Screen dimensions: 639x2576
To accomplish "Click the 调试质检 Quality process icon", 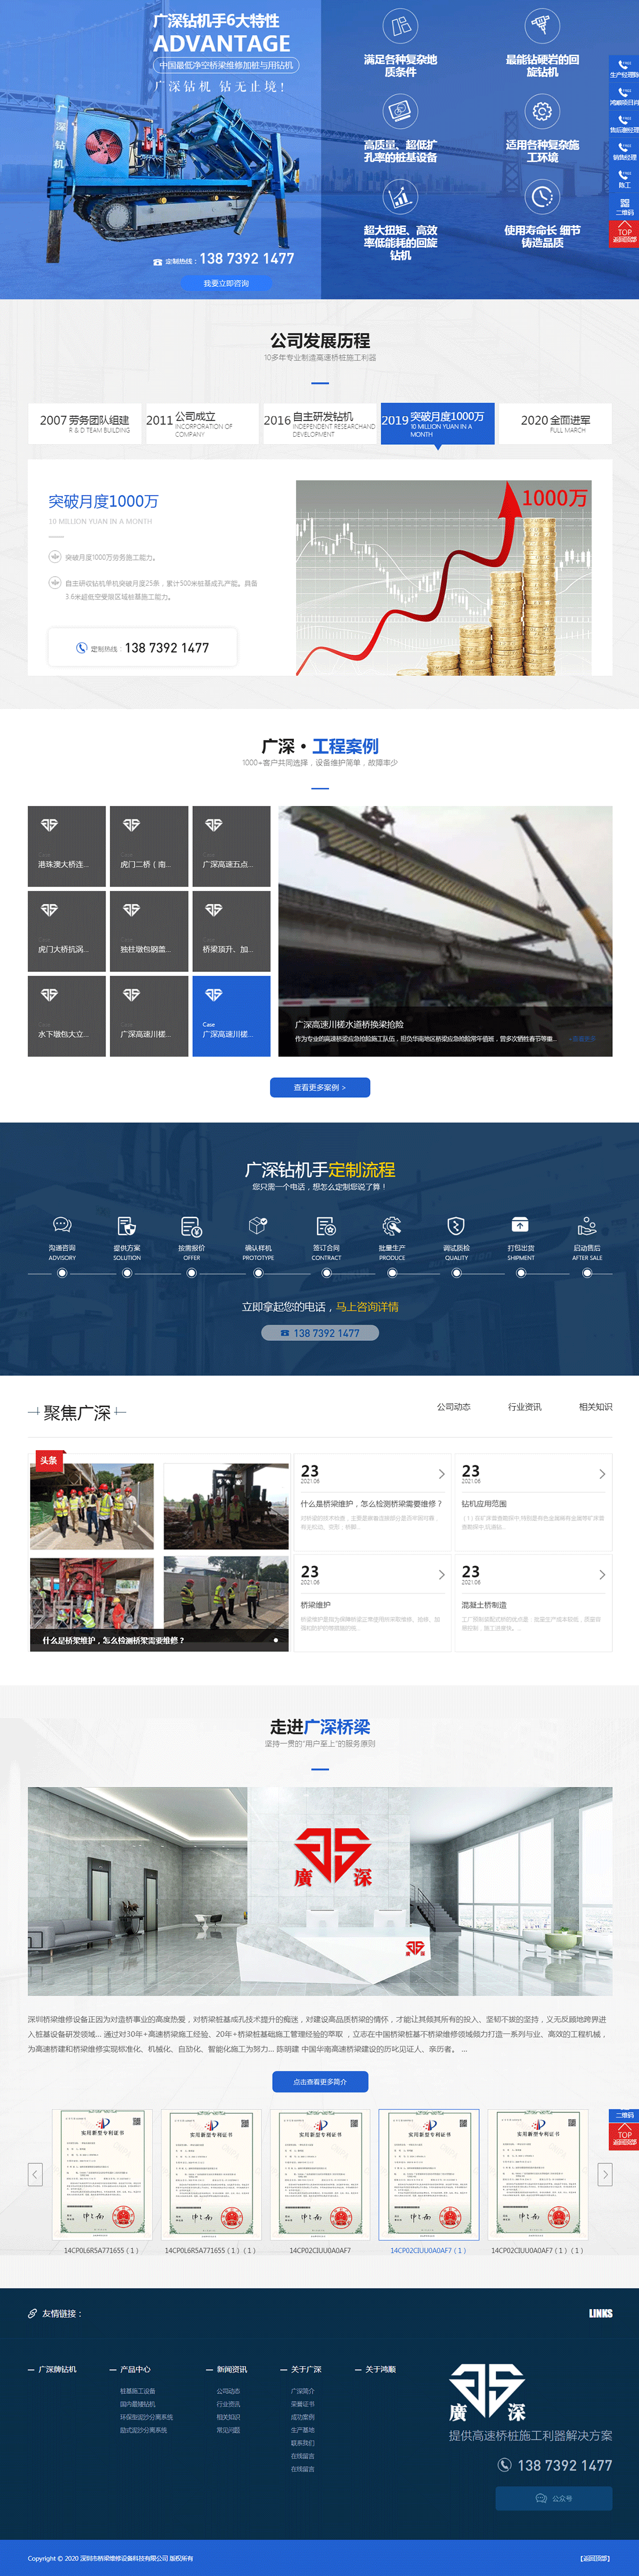I will (x=456, y=1225).
